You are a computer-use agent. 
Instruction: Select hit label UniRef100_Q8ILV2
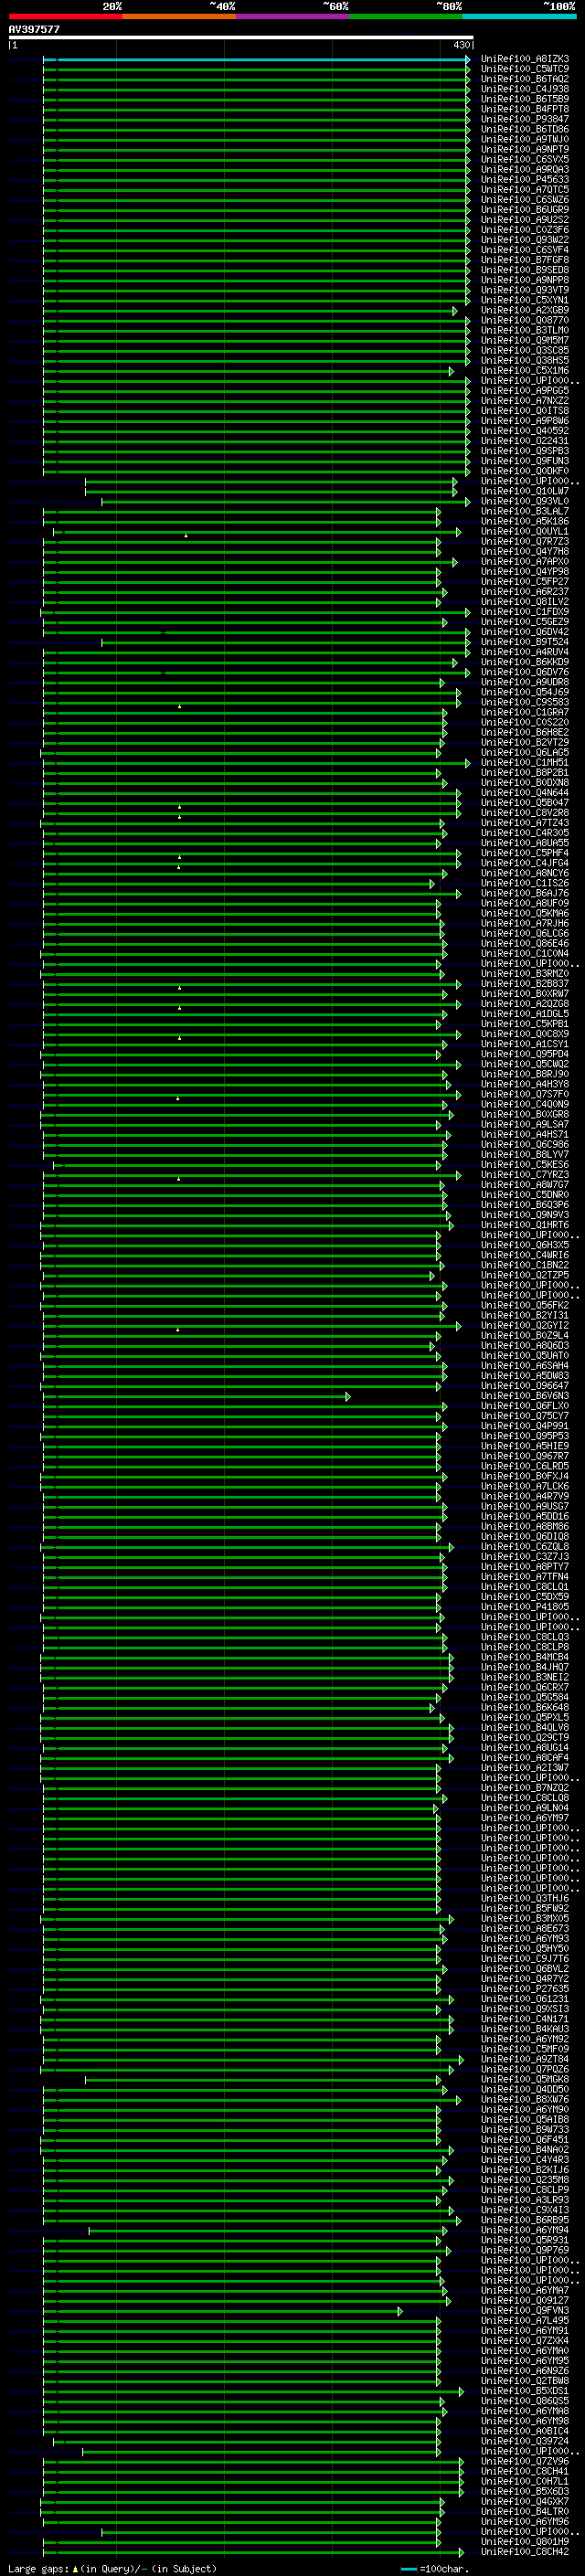525,602
